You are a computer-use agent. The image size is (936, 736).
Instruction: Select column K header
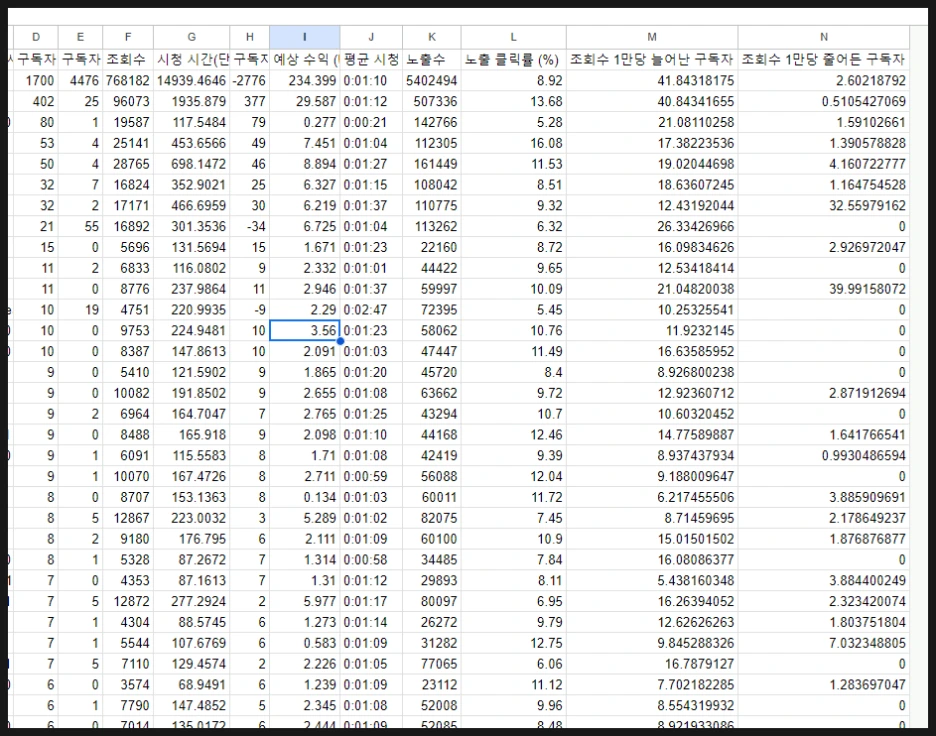[432, 37]
